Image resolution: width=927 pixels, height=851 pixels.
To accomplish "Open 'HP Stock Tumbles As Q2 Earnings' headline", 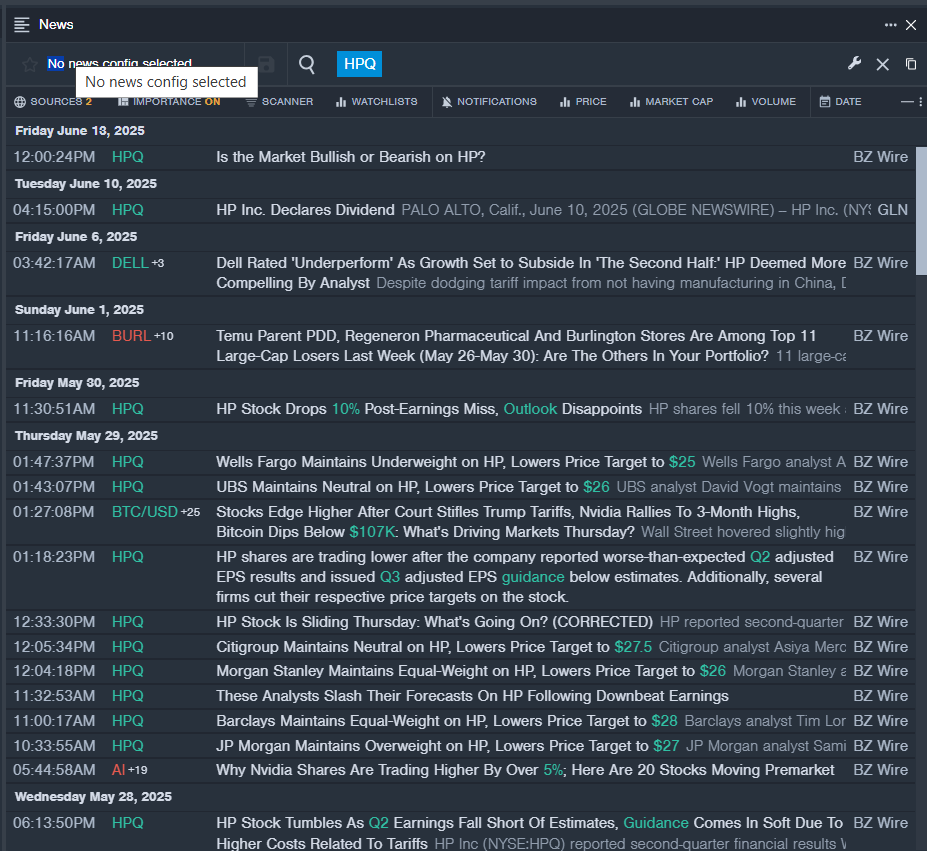I will (x=529, y=833).
